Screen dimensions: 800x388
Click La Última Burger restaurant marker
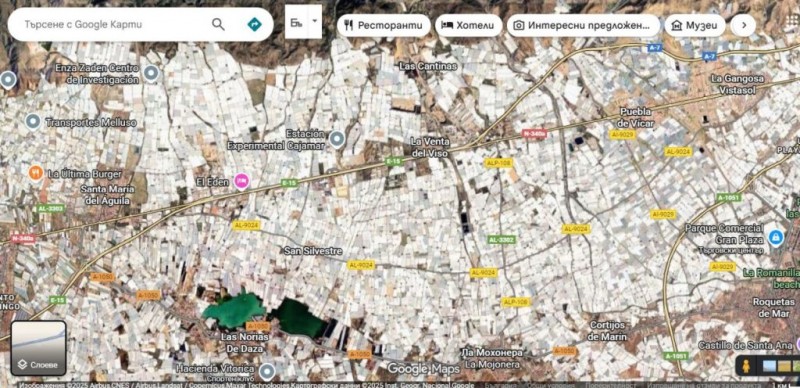click(35, 174)
